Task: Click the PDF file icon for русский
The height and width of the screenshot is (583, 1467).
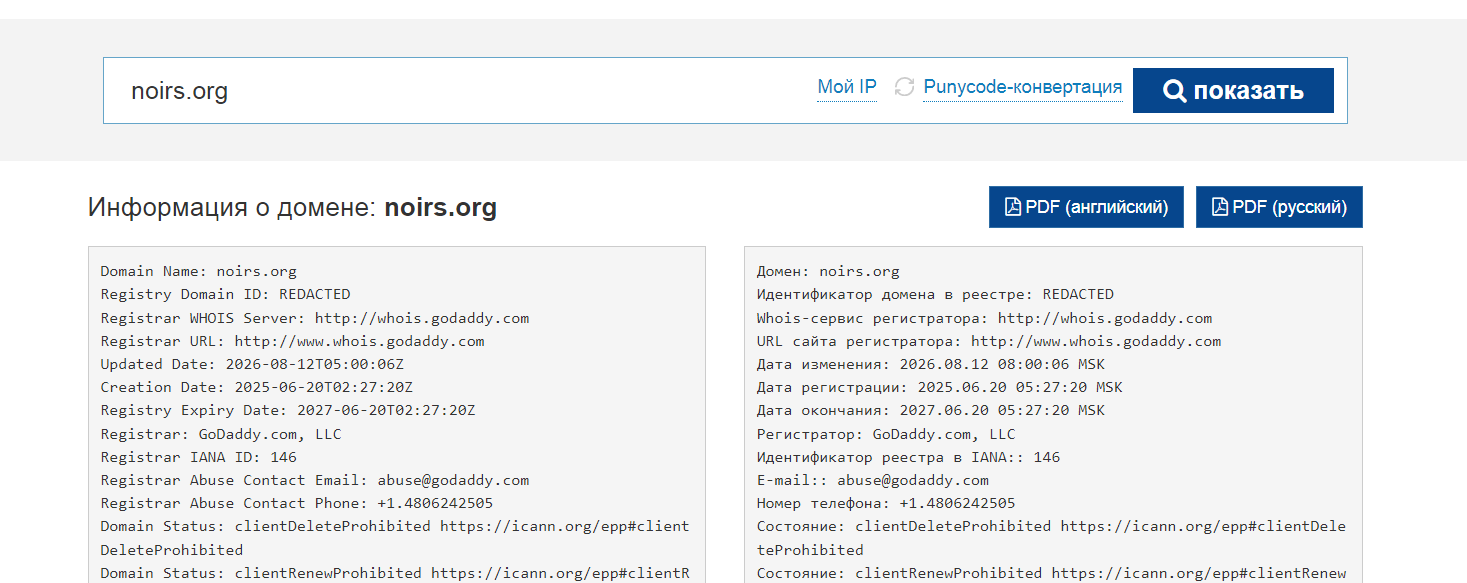Action: tap(1220, 207)
